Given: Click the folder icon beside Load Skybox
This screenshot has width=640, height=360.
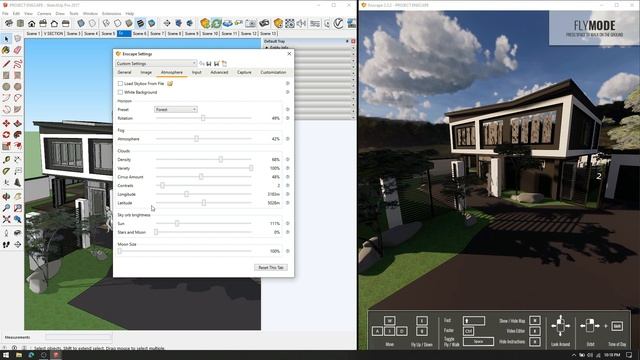Looking at the screenshot, I should pyautogui.click(x=170, y=83).
